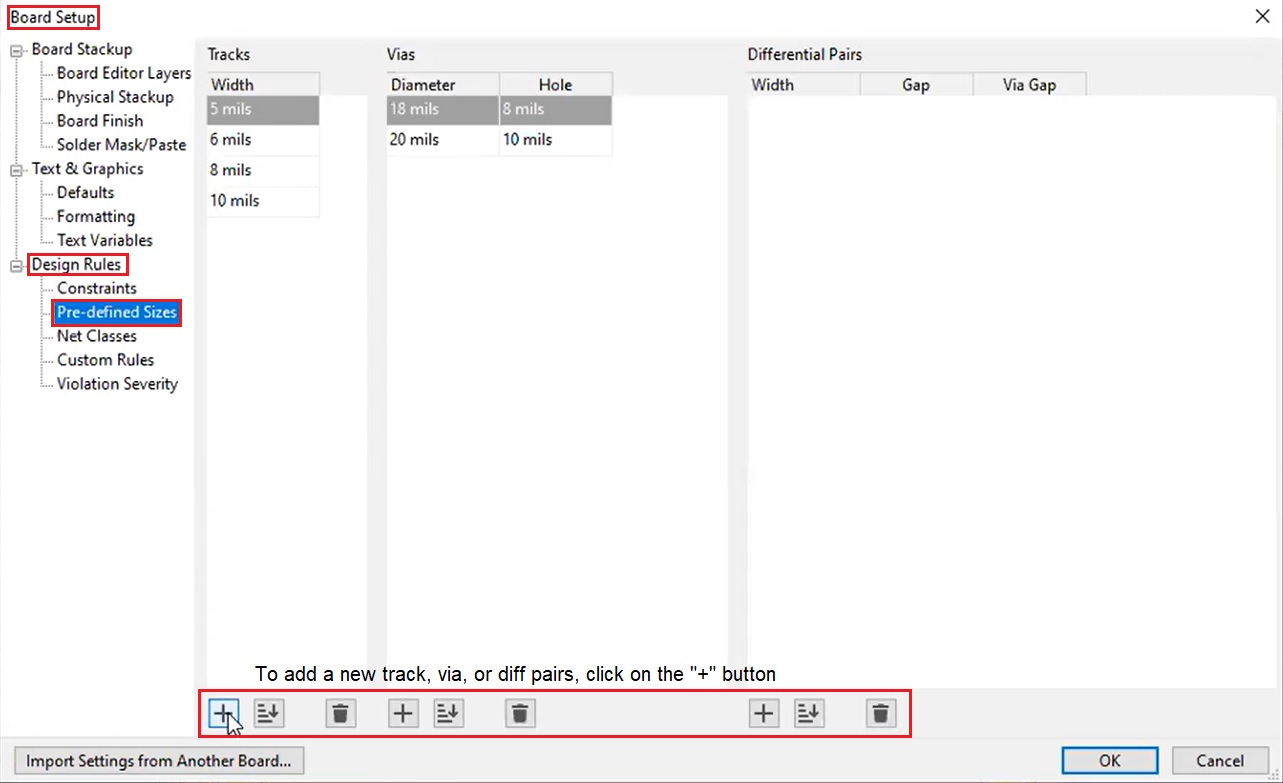Go to Custom Rules section

105,360
